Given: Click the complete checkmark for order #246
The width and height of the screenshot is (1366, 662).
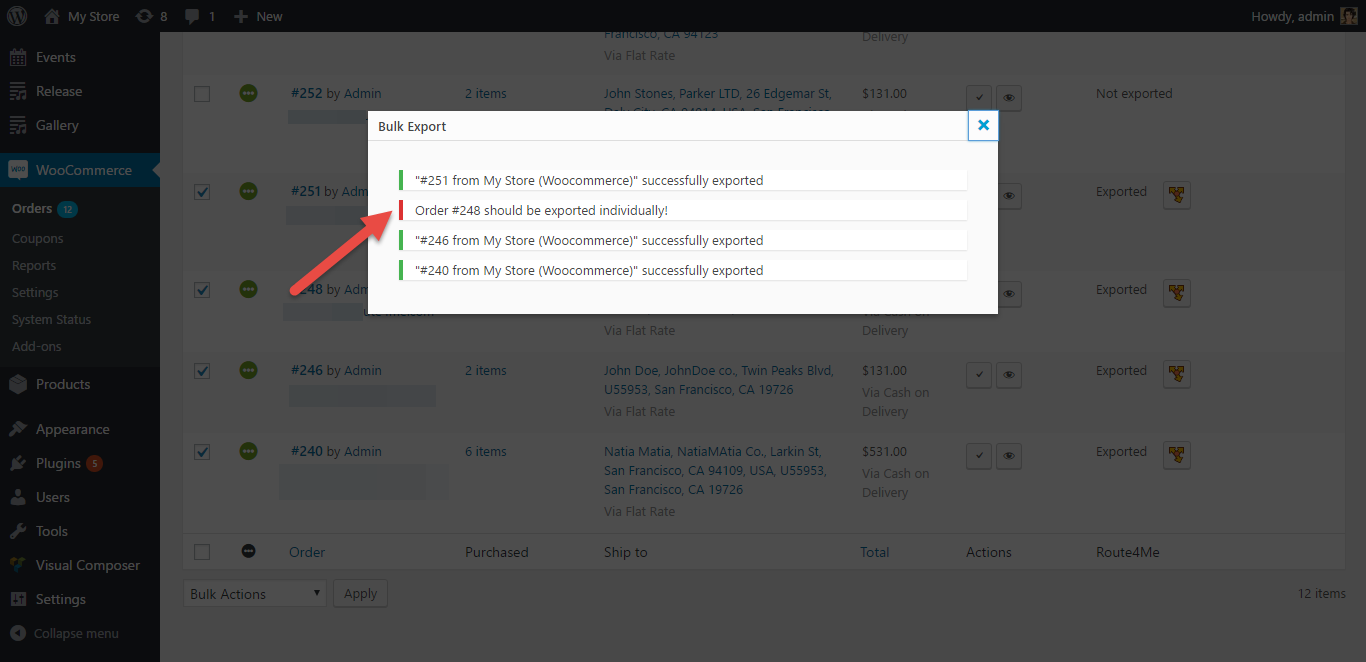Looking at the screenshot, I should point(979,374).
